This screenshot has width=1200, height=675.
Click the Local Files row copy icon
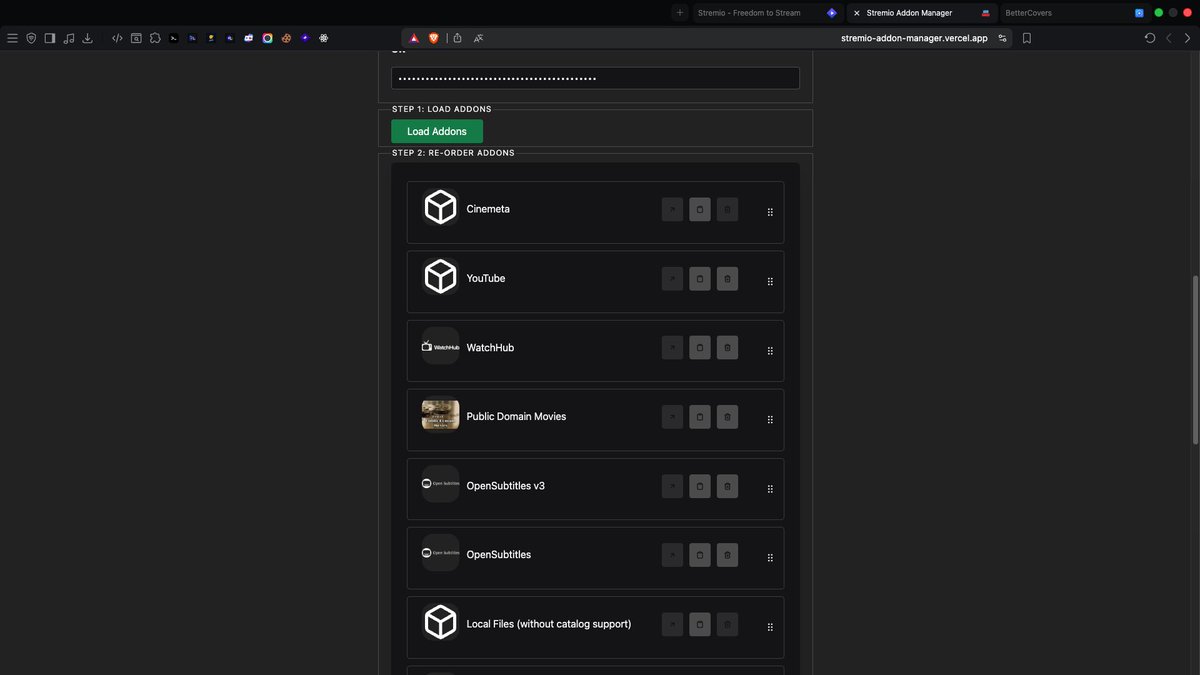click(x=700, y=624)
